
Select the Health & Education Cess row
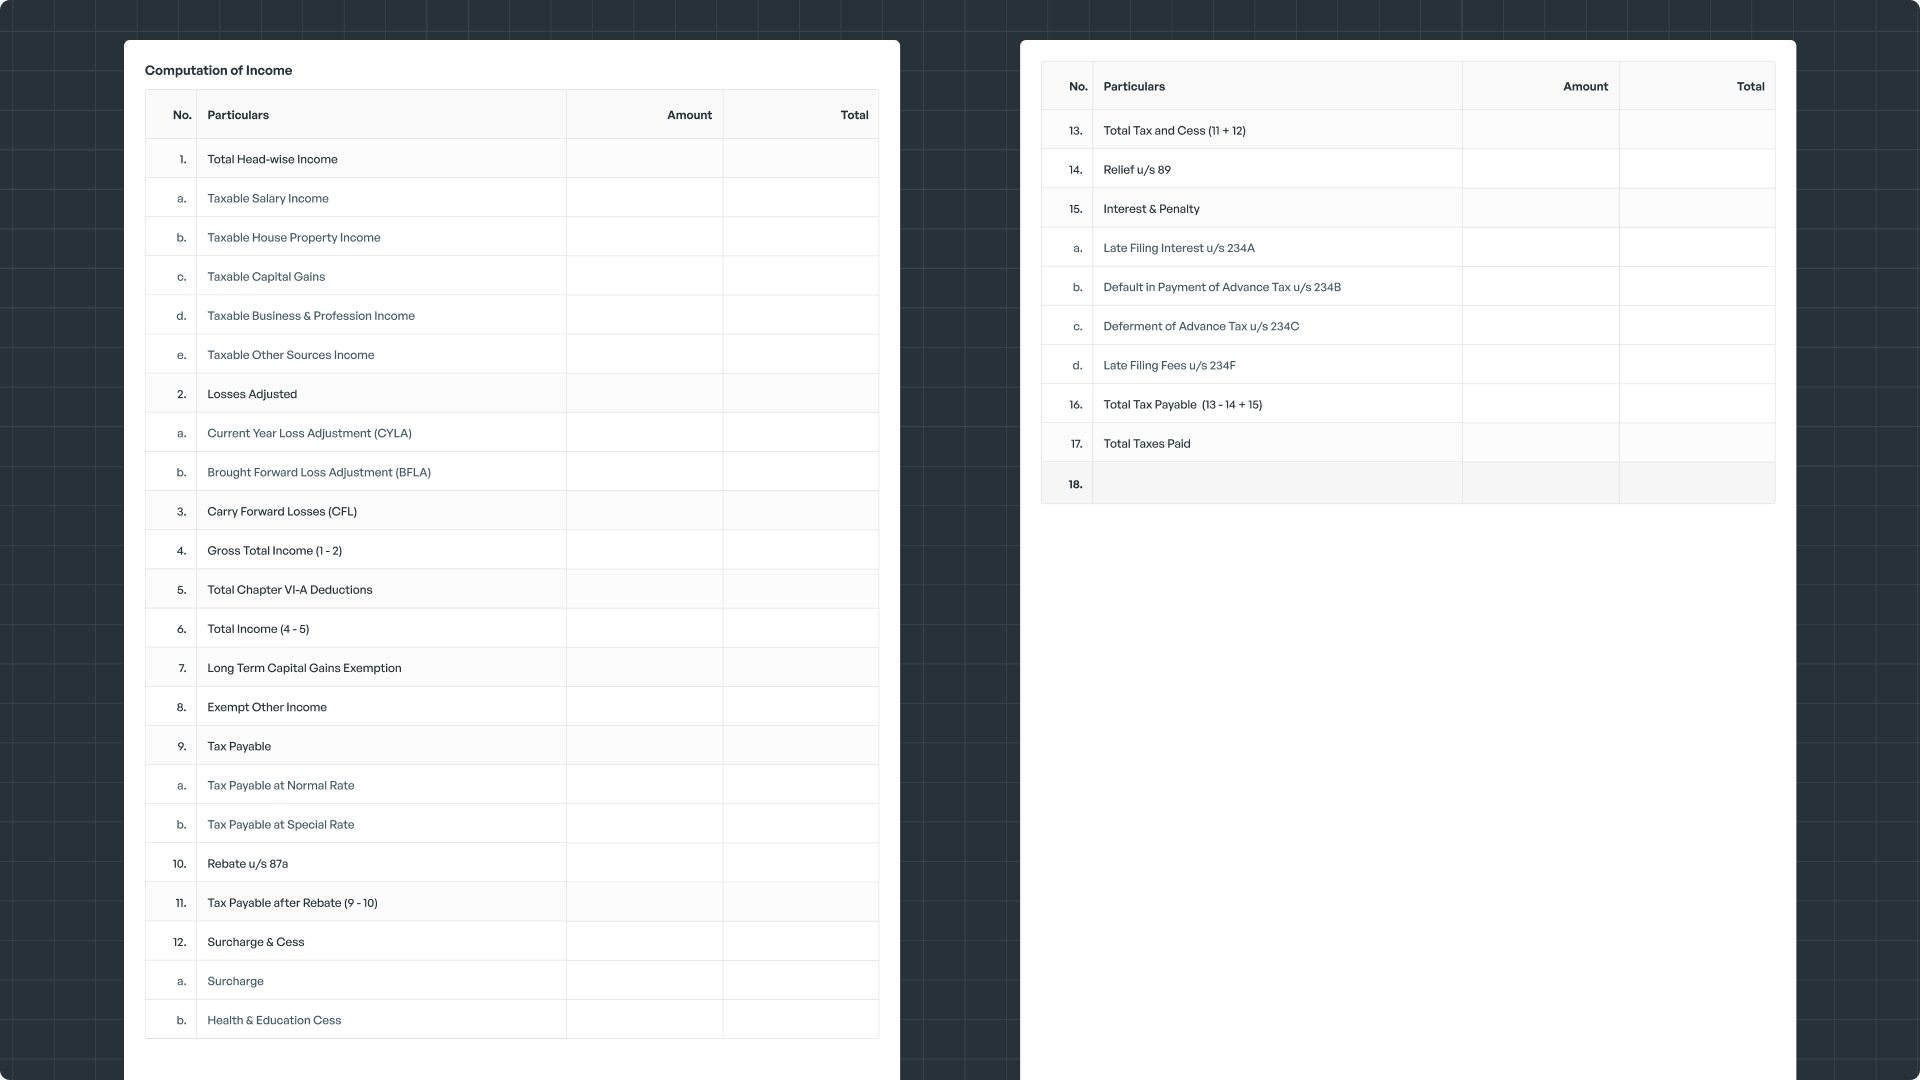click(x=274, y=1020)
